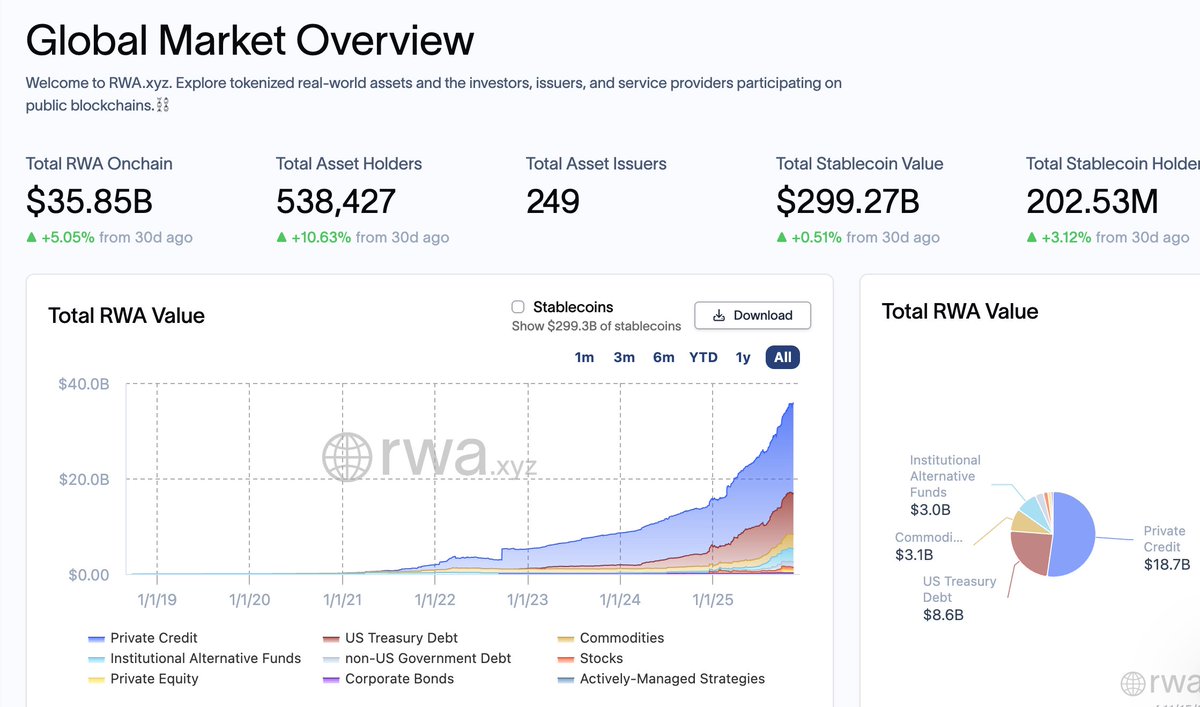Click the "Actively-Managed Strategies" legend entry
Screen dimensions: 1200x707
(672, 678)
